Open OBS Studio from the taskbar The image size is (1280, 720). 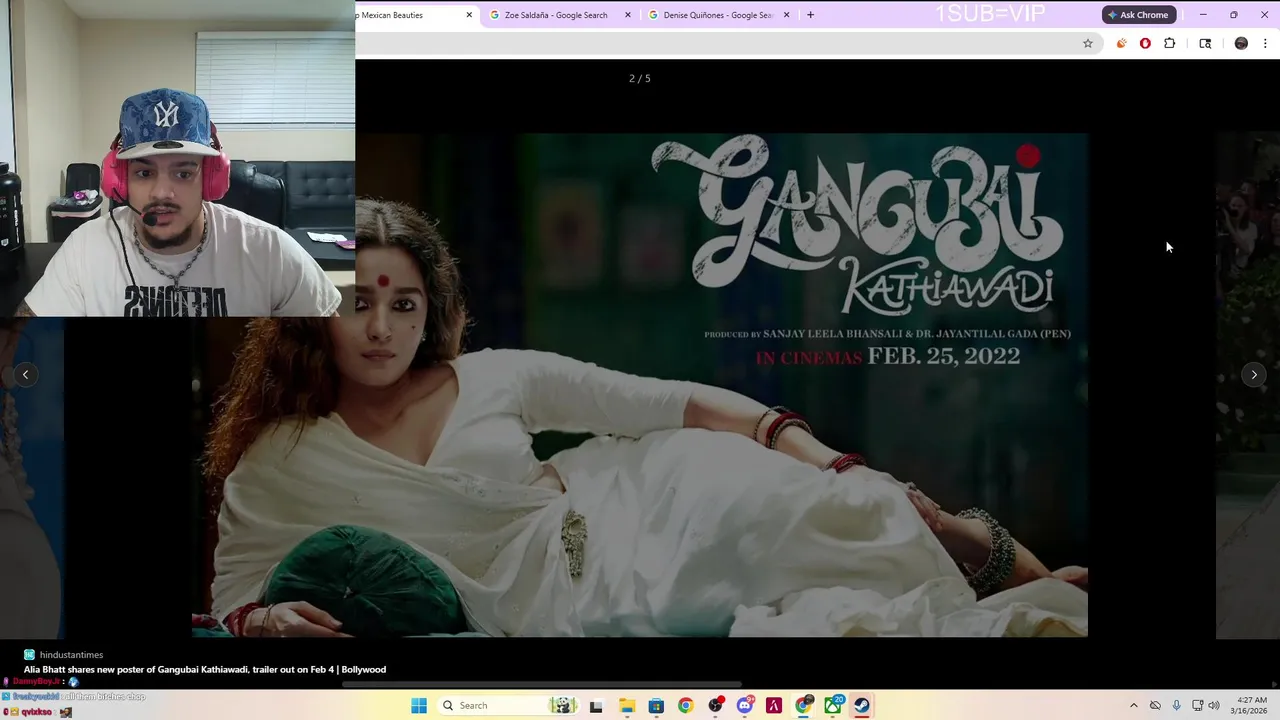point(715,706)
